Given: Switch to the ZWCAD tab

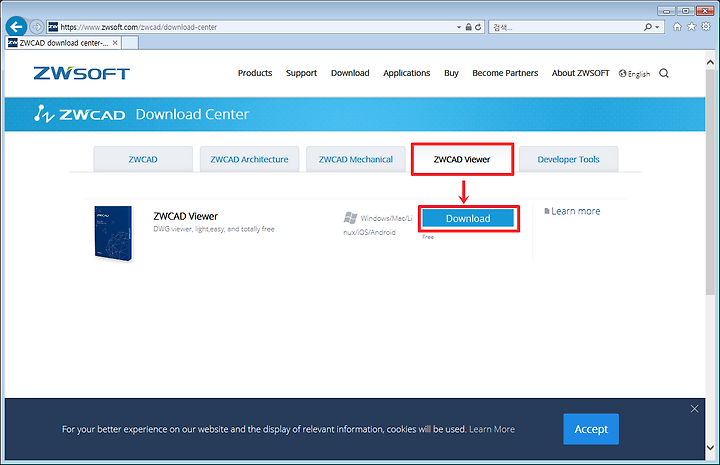Looking at the screenshot, I should pyautogui.click(x=143, y=159).
